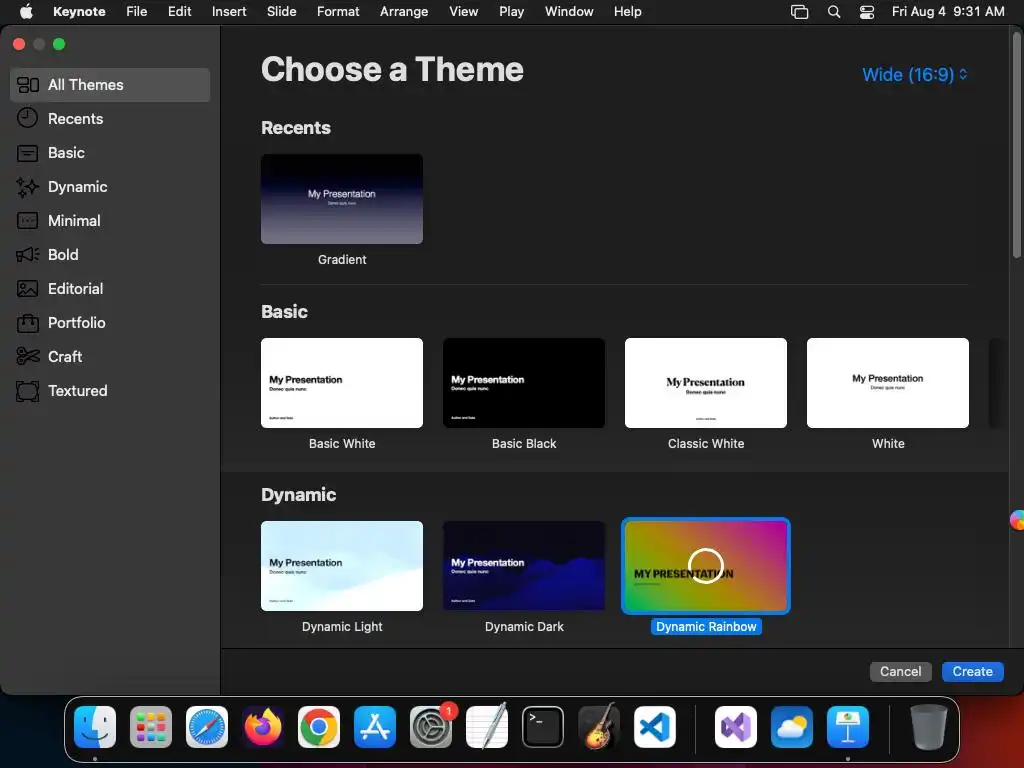The width and height of the screenshot is (1024, 768).
Task: Choose the Basic category icon
Action: [x=27, y=153]
